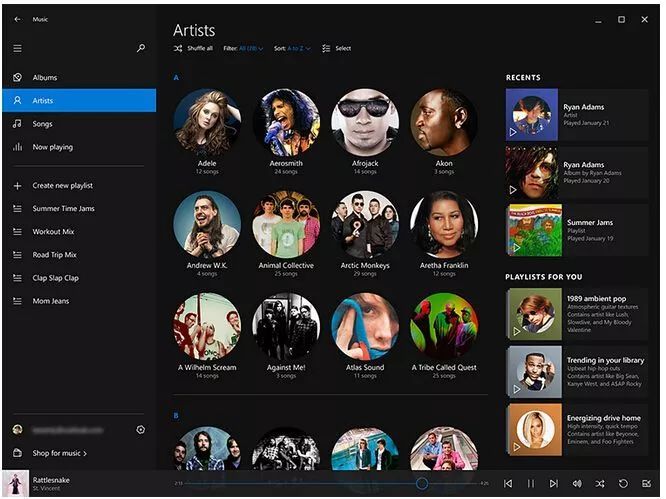Click the playback seek slider knob
This screenshot has width=666, height=499.
click(x=422, y=483)
